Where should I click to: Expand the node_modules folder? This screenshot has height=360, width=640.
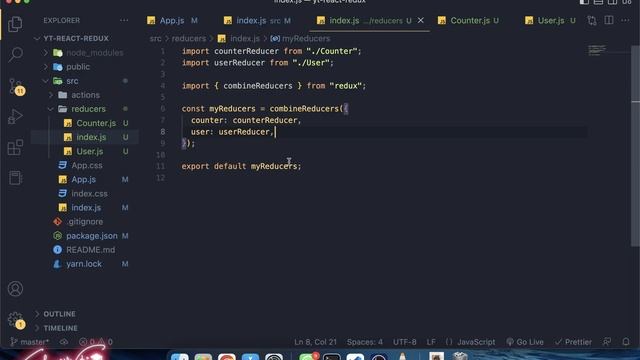pos(94,53)
